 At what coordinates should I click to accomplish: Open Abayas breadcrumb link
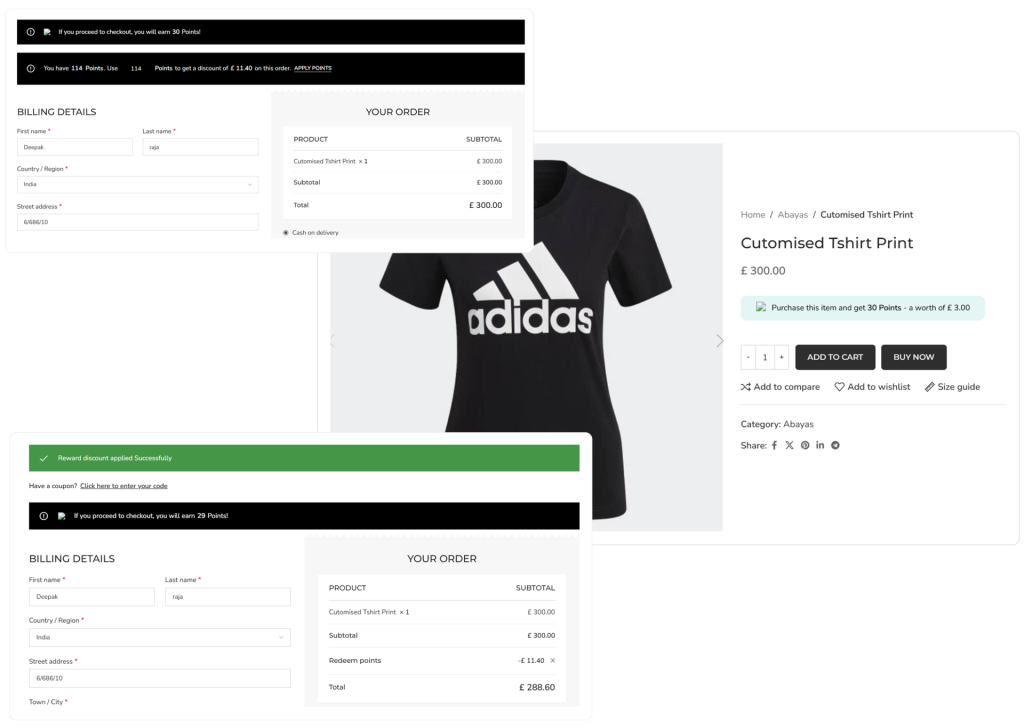[792, 215]
